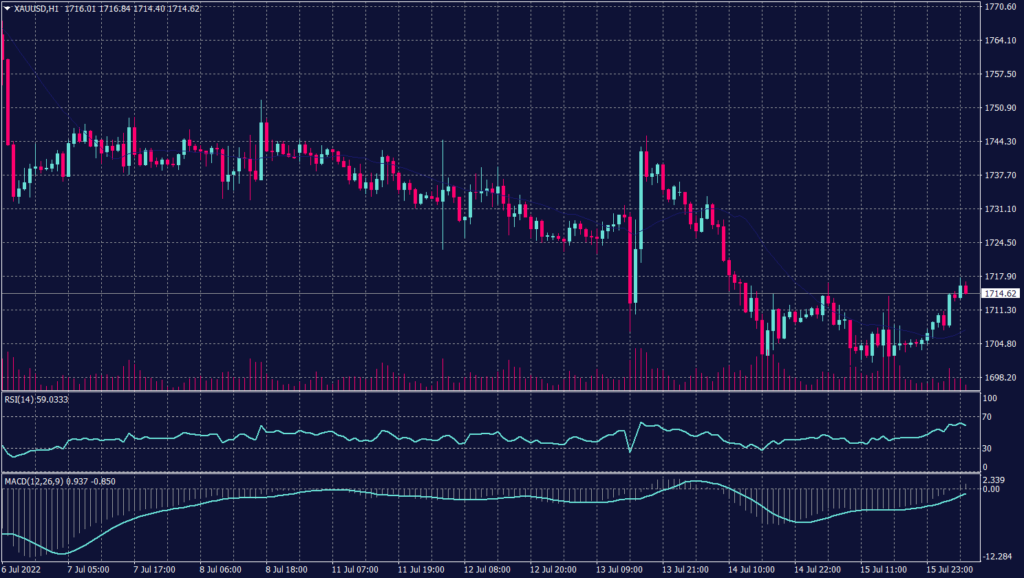1024x578 pixels.
Task: Click the 7 Jul 17:00 time label
Action: tap(156, 570)
